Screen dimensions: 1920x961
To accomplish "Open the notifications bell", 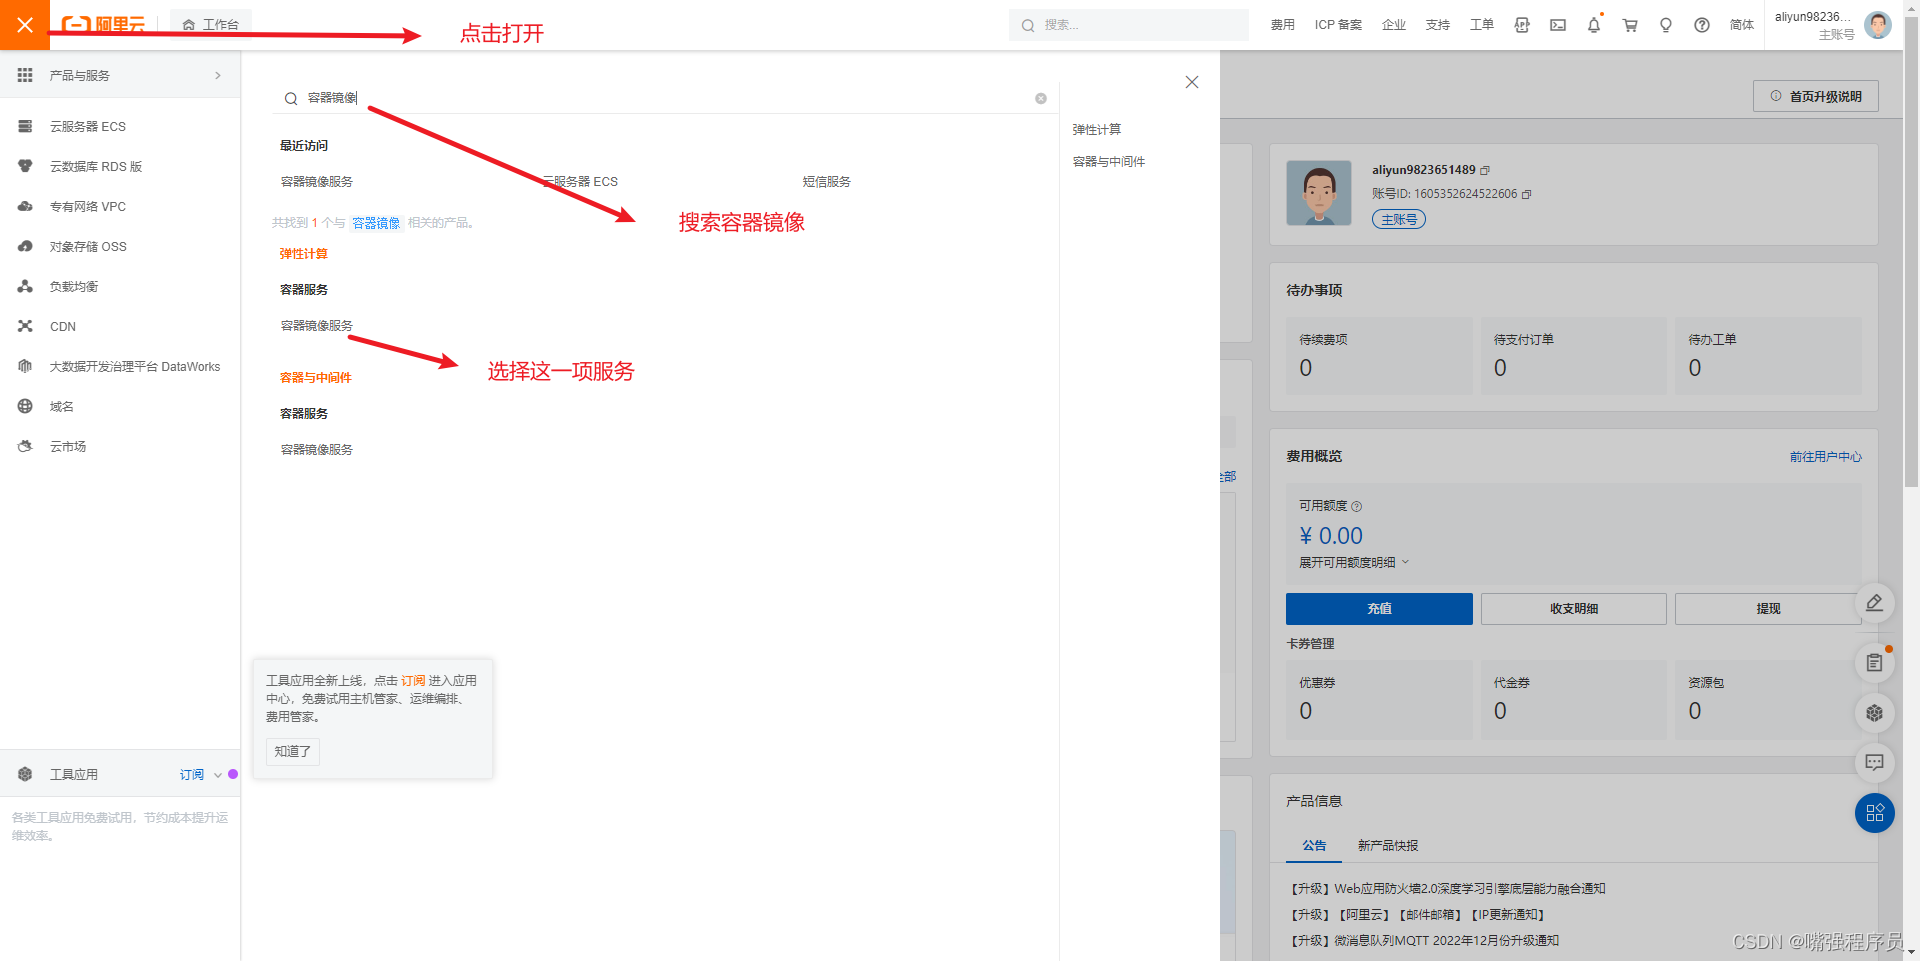I will point(1594,25).
